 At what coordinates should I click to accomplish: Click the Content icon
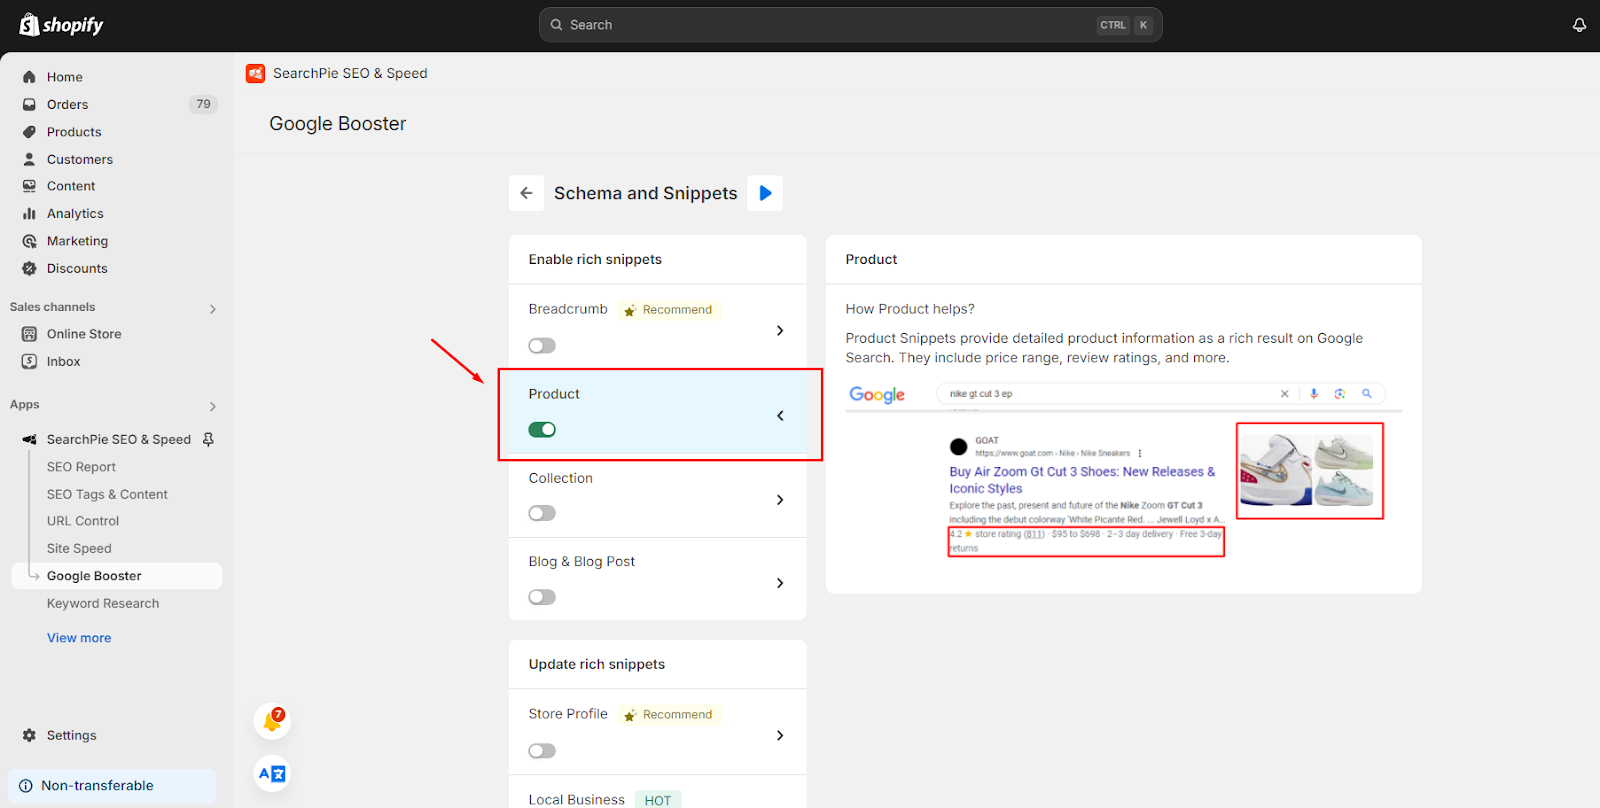(x=29, y=186)
